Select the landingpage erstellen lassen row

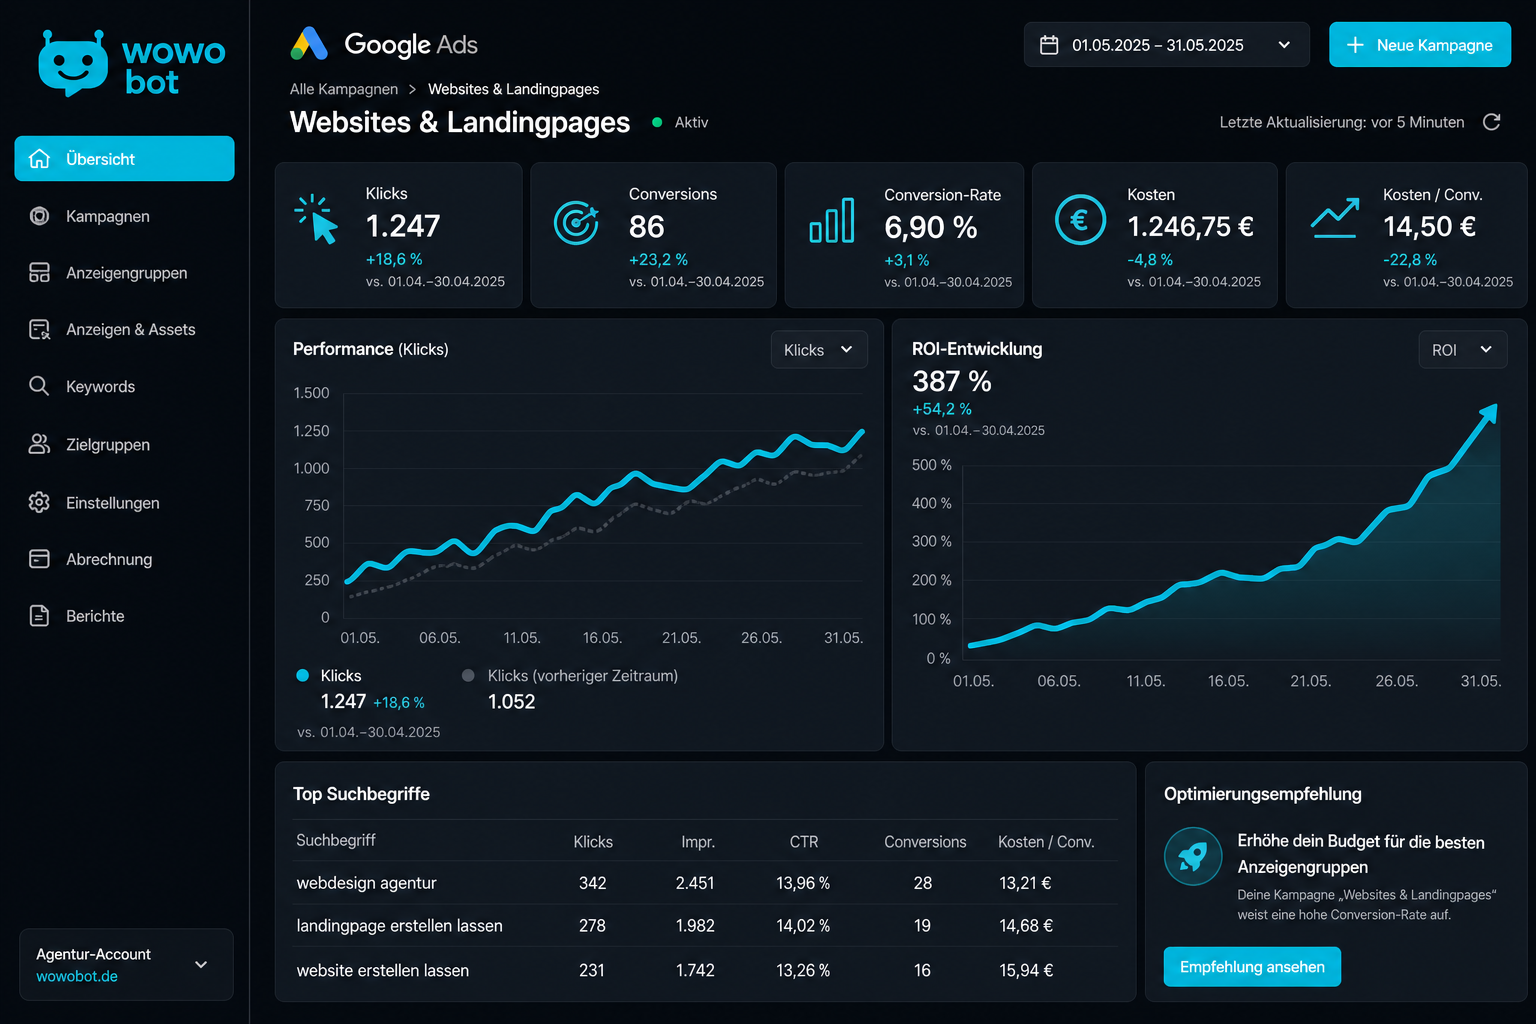coord(705,926)
